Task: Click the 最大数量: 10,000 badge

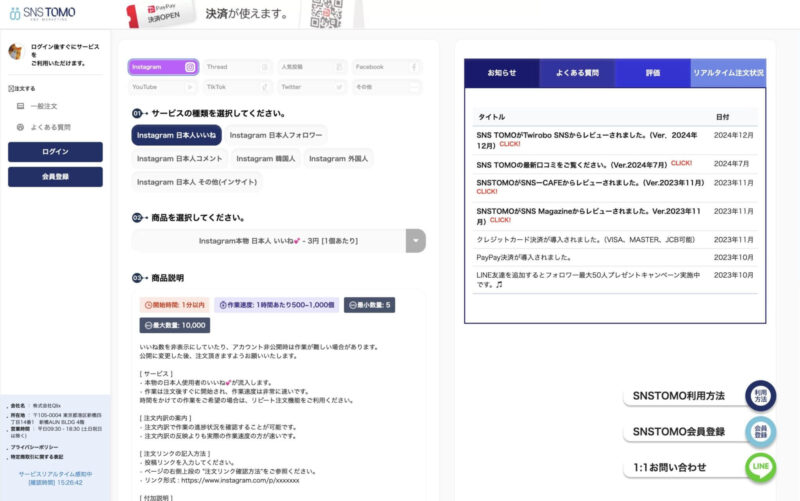Action: (174, 325)
